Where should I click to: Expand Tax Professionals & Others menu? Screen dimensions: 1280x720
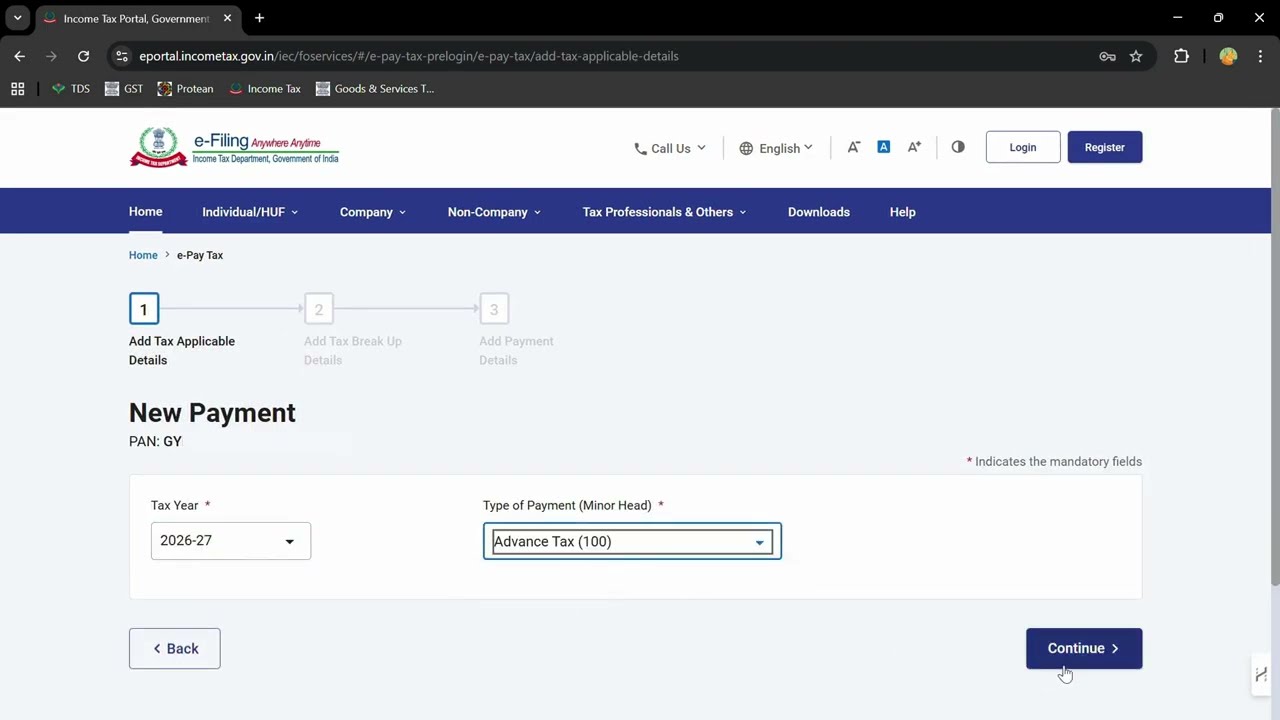coord(664,212)
